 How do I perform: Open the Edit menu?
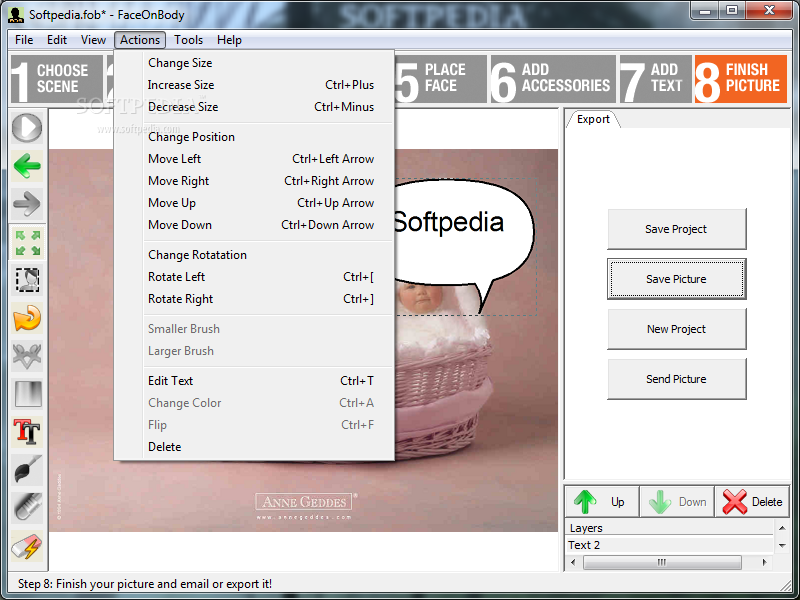coord(57,40)
